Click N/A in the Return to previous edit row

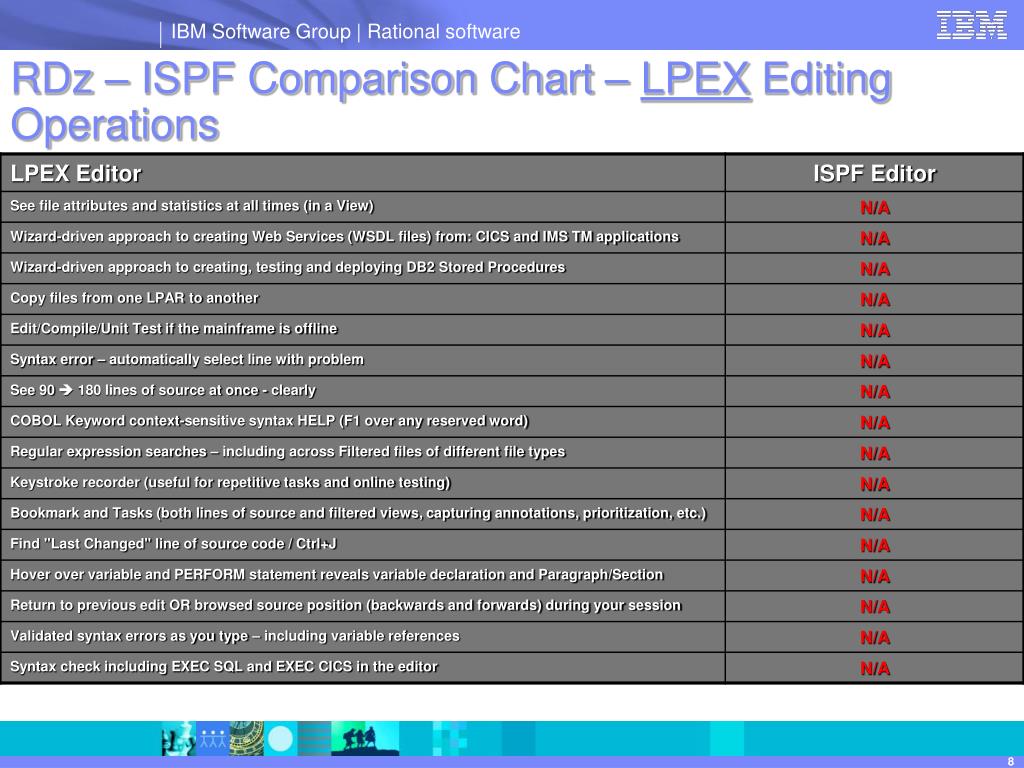click(x=874, y=607)
